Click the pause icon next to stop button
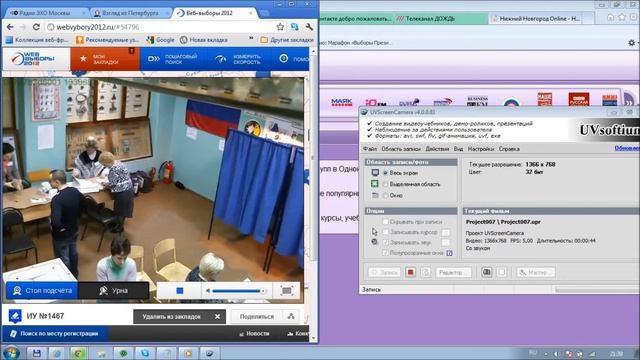 coord(426,272)
